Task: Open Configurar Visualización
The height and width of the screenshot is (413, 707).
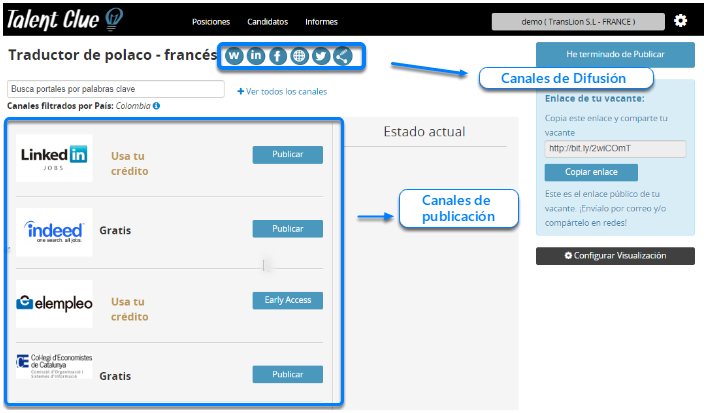Action: (x=615, y=256)
